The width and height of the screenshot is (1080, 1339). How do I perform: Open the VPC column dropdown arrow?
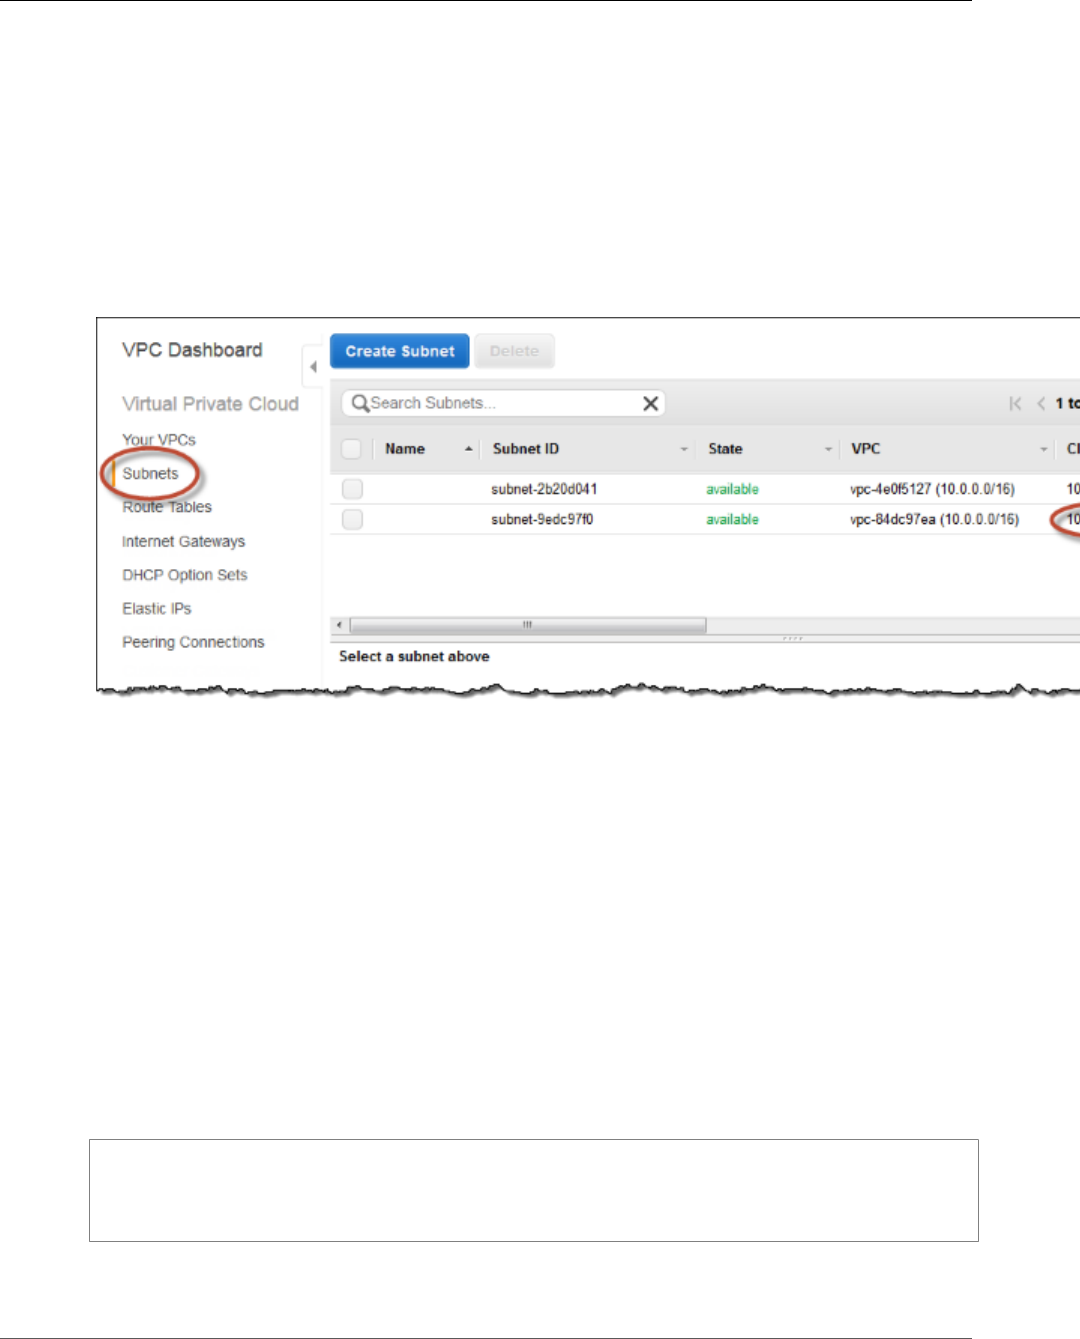coord(1043,449)
